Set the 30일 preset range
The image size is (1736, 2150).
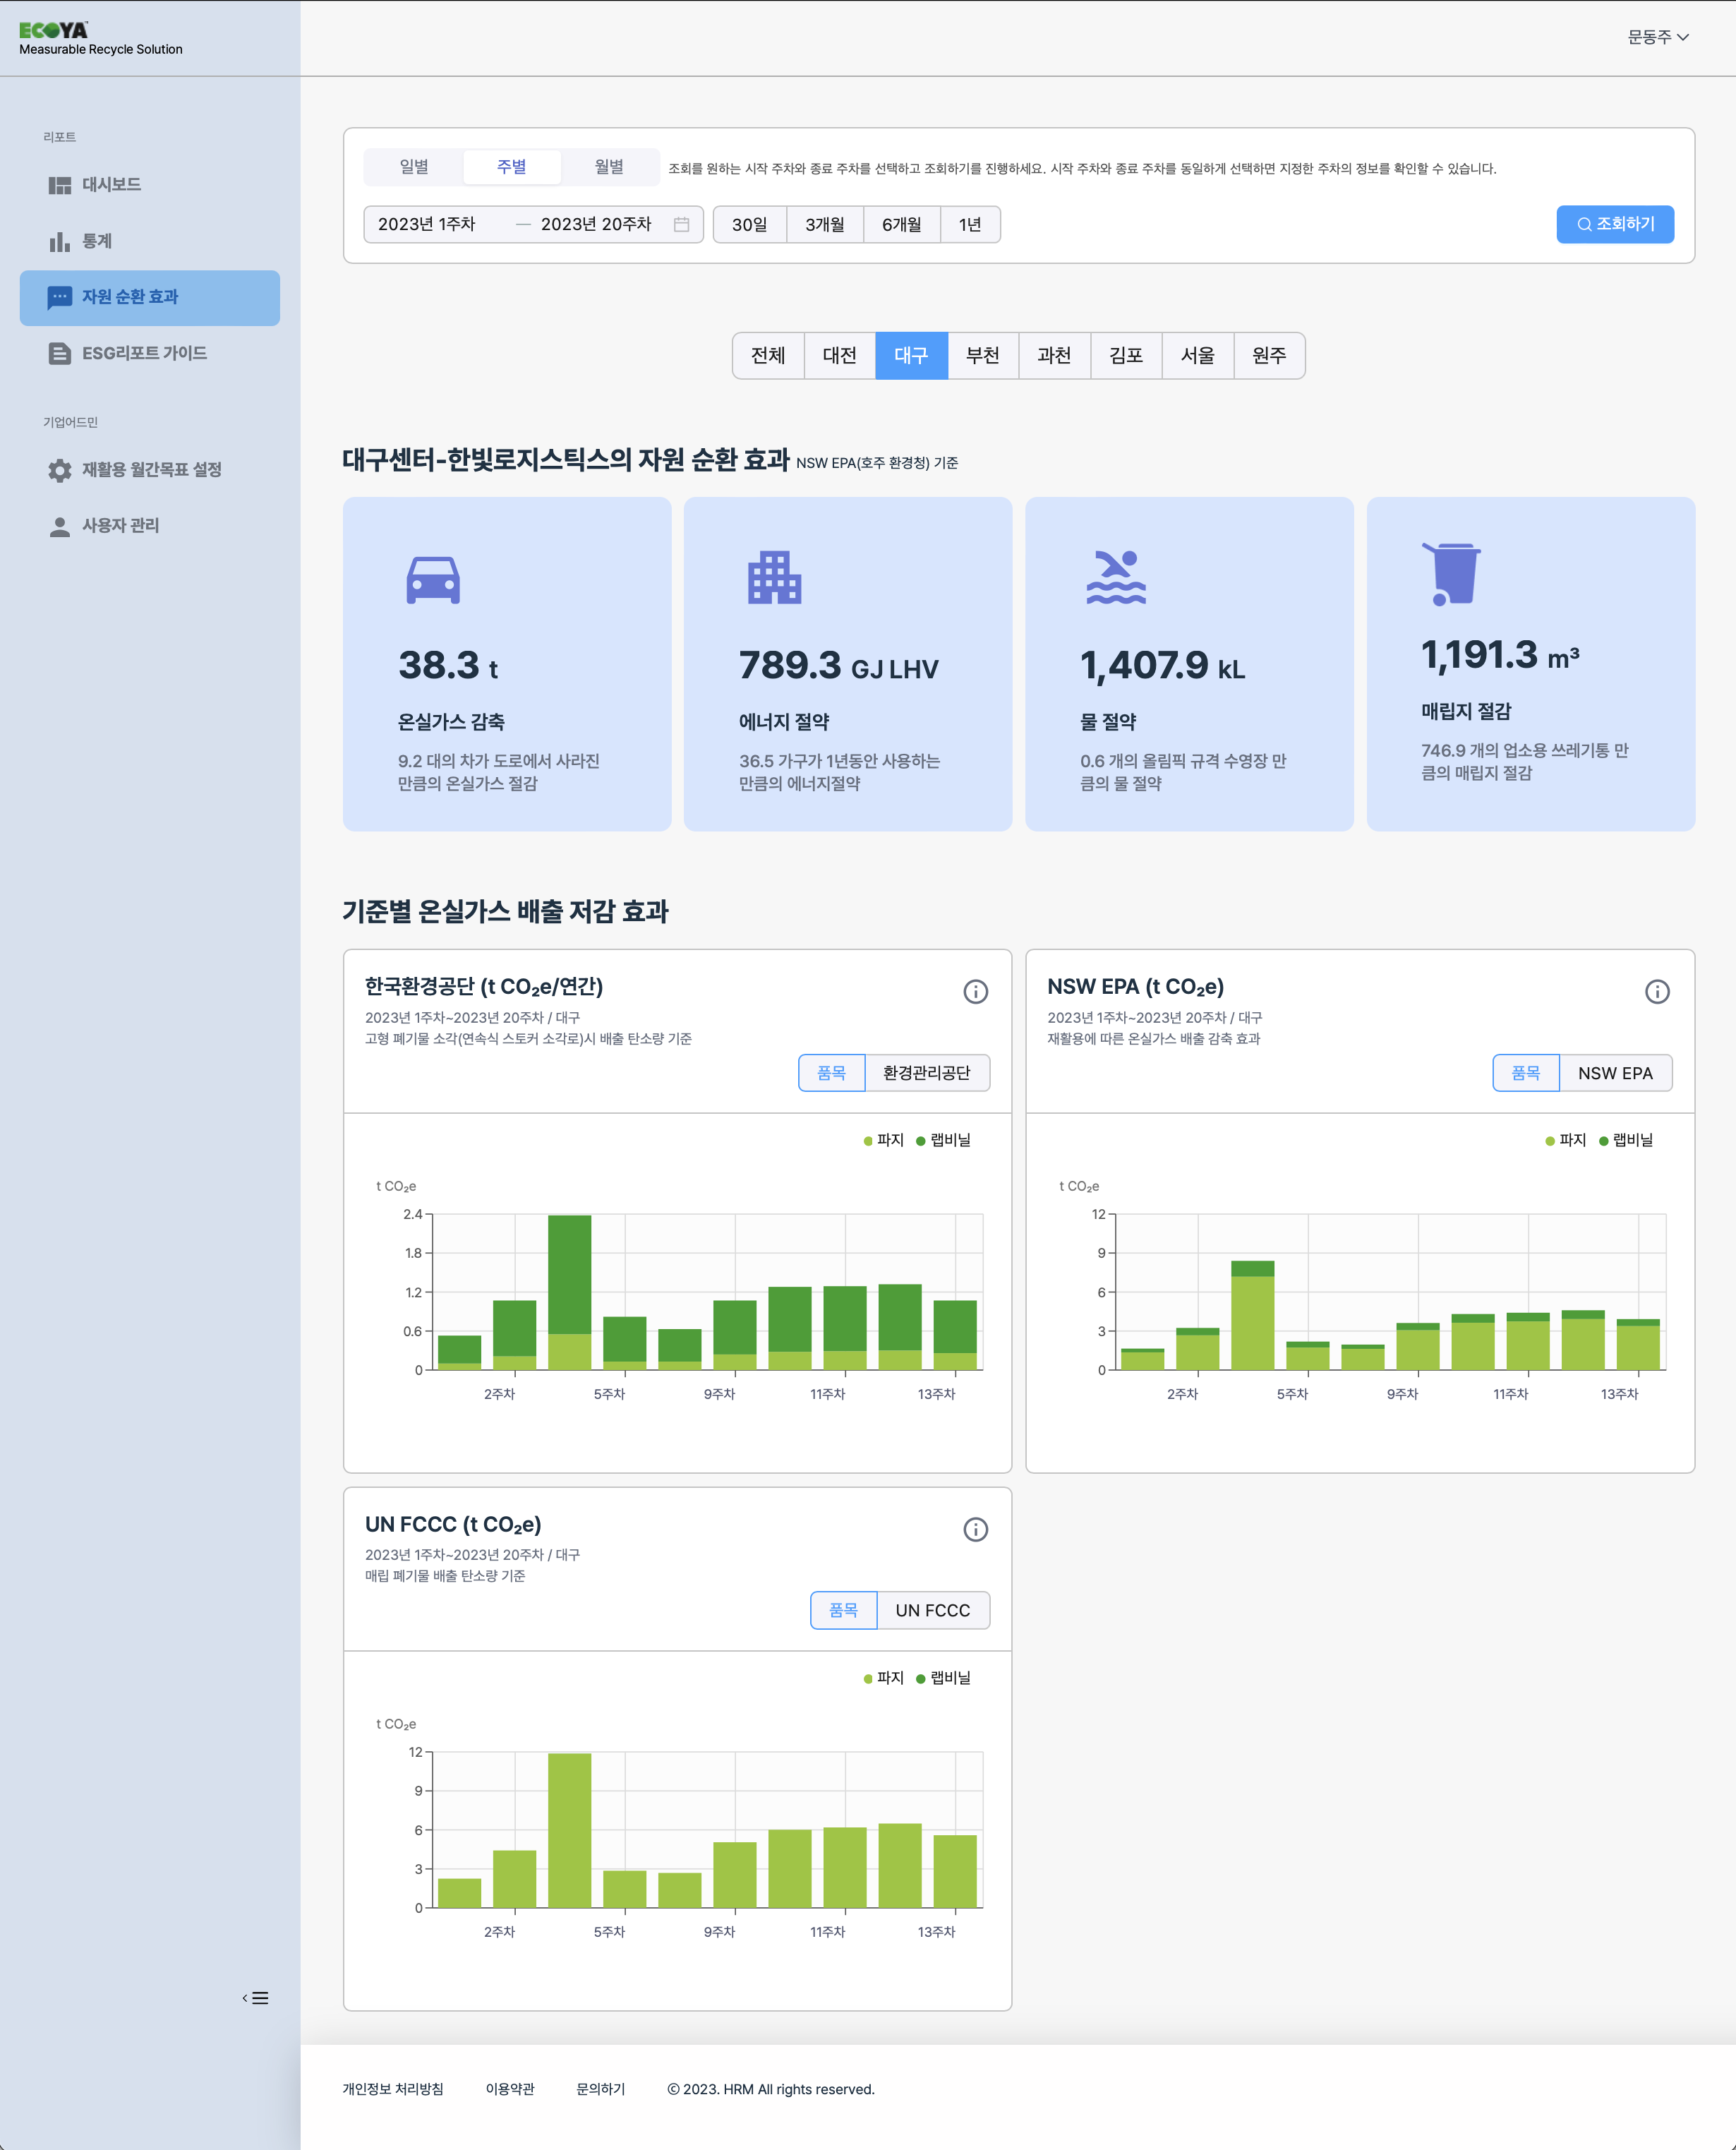(750, 224)
